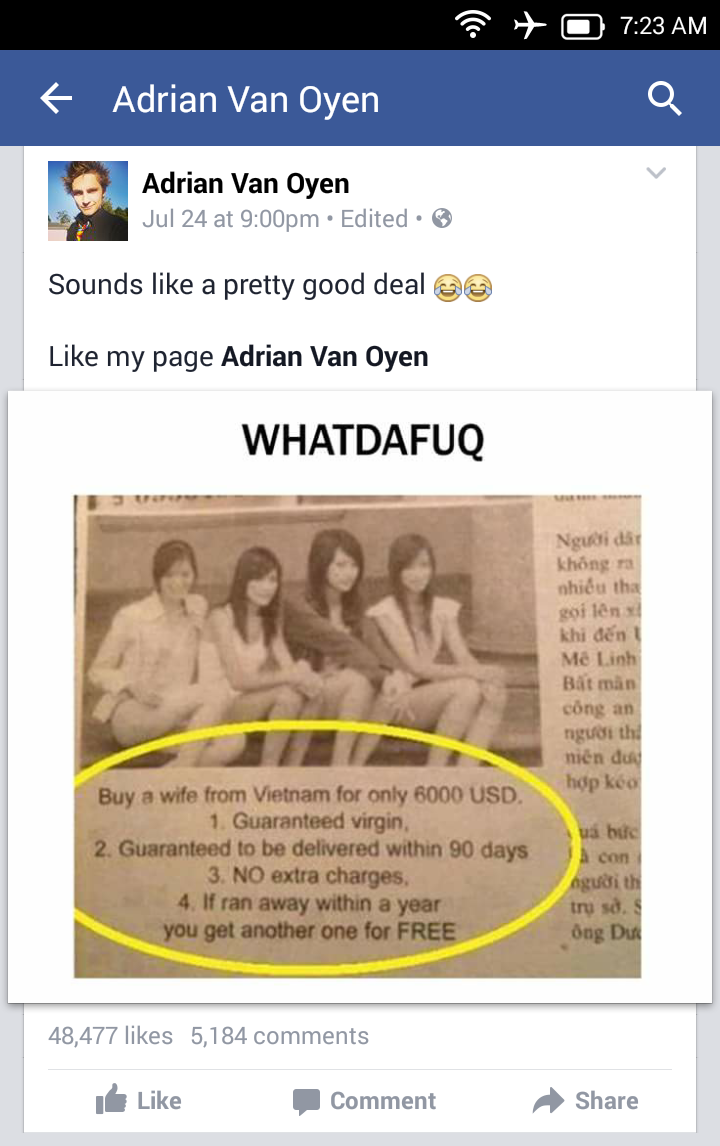The height and width of the screenshot is (1146, 720).
Task: Open post timestamp Jul 24 at 9:00pm
Action: [x=230, y=219]
